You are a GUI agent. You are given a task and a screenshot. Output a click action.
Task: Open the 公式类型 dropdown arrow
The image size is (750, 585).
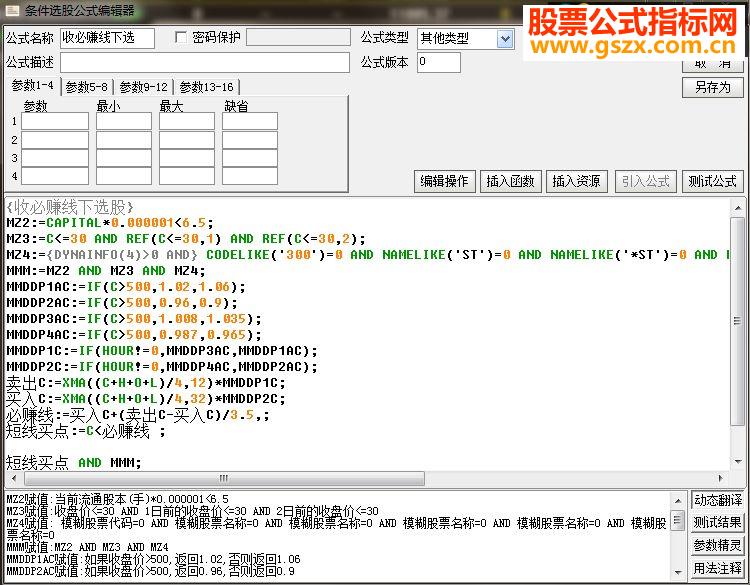pos(505,39)
